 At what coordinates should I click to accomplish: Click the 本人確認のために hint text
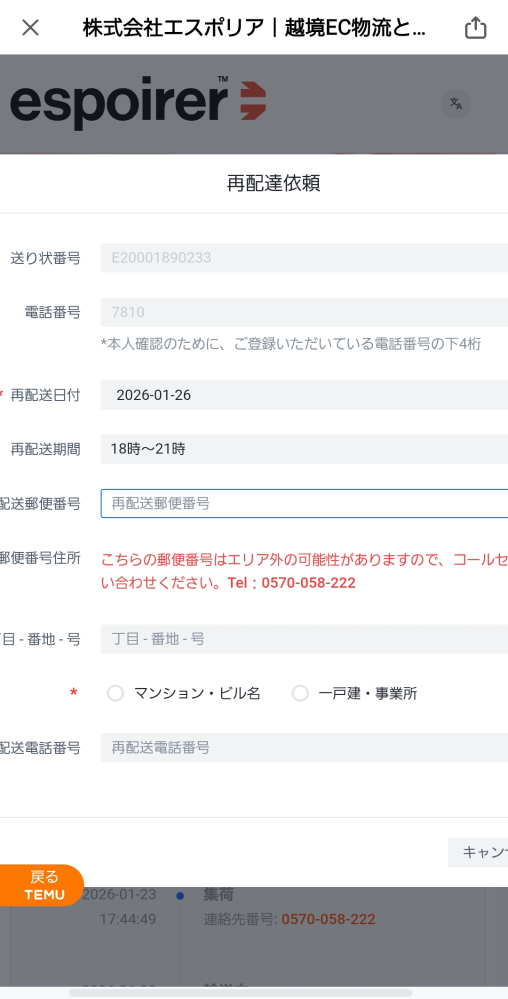(x=291, y=344)
